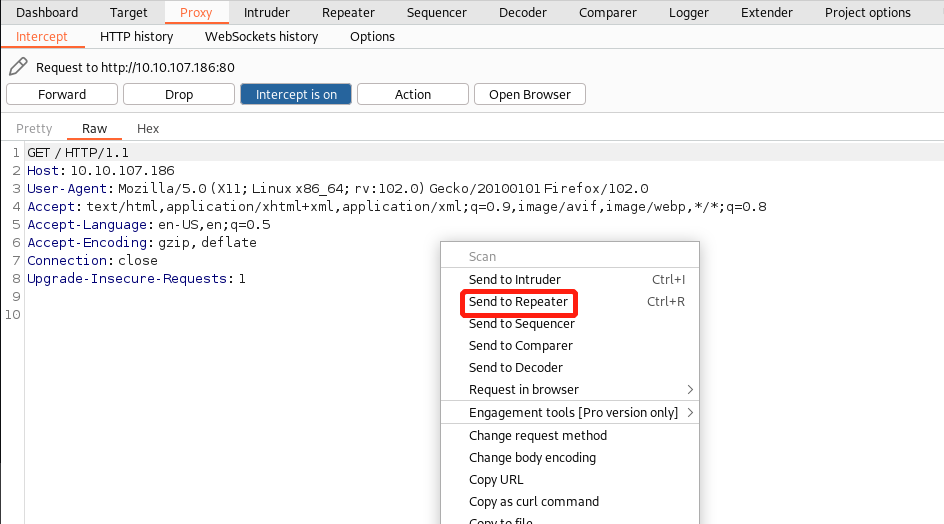Expand the Request in browser submenu arrow
The height and width of the screenshot is (524, 944).
690,390
